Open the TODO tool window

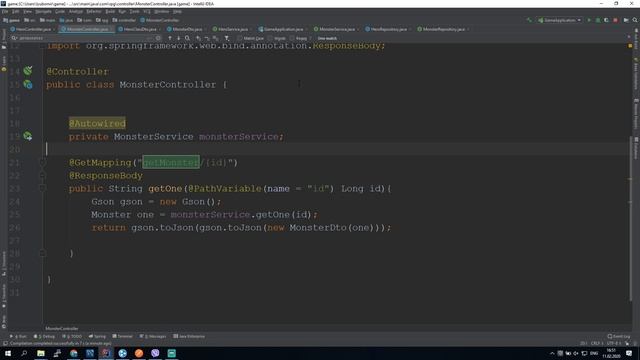click(x=72, y=336)
